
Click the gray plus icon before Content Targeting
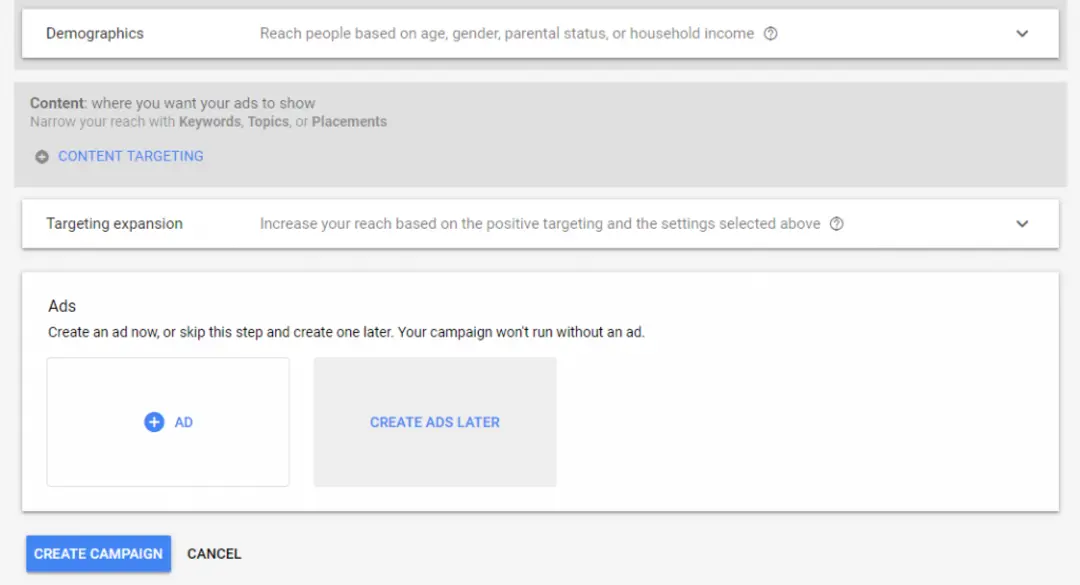[x=42, y=157]
